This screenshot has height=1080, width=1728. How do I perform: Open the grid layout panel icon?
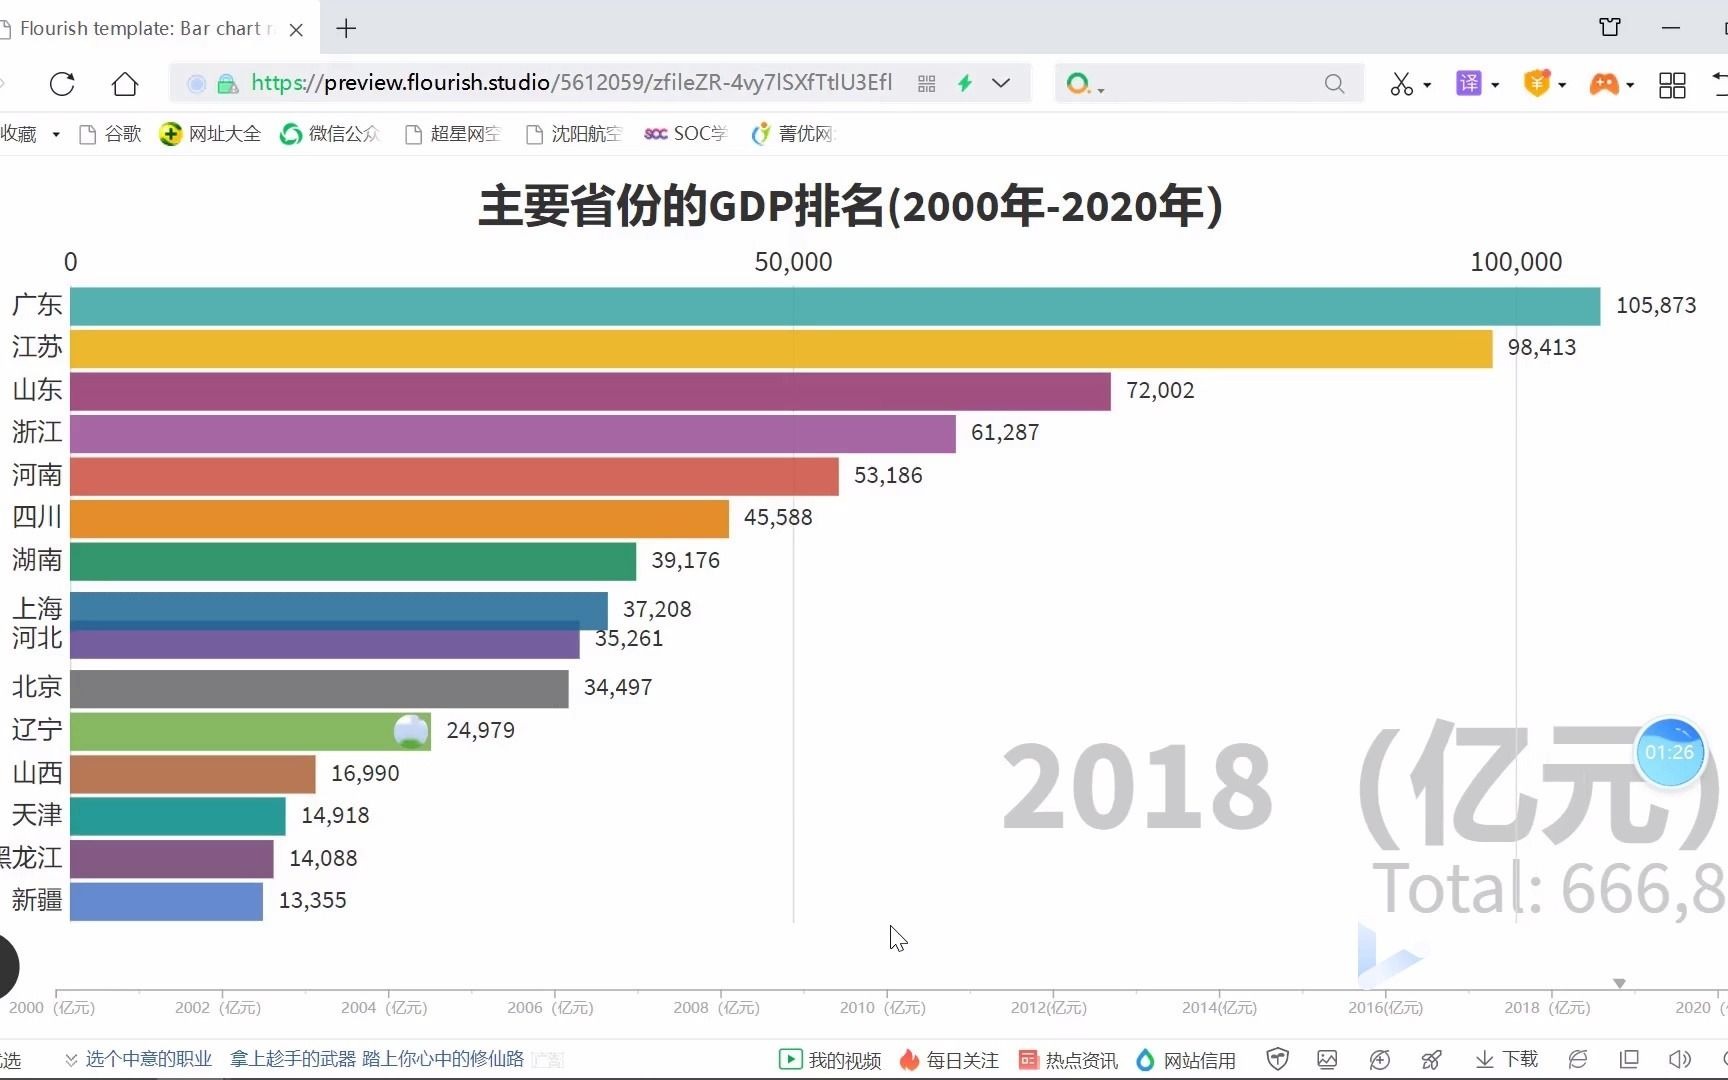coord(1671,84)
